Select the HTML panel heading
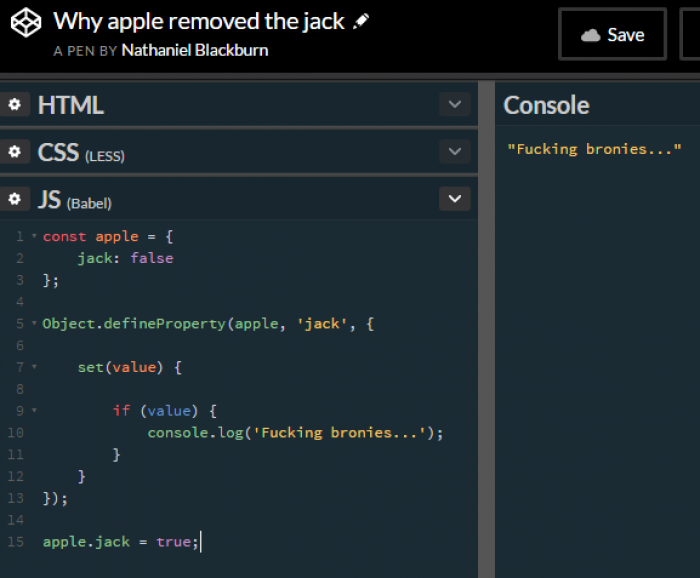Image resolution: width=700 pixels, height=578 pixels. click(71, 105)
